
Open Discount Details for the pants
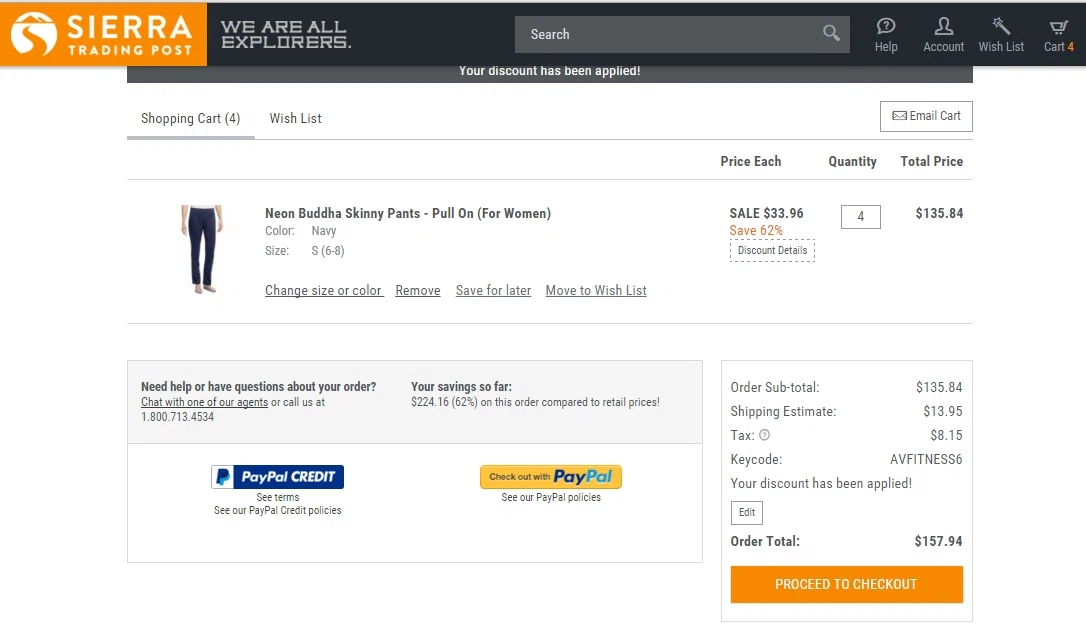coord(772,251)
